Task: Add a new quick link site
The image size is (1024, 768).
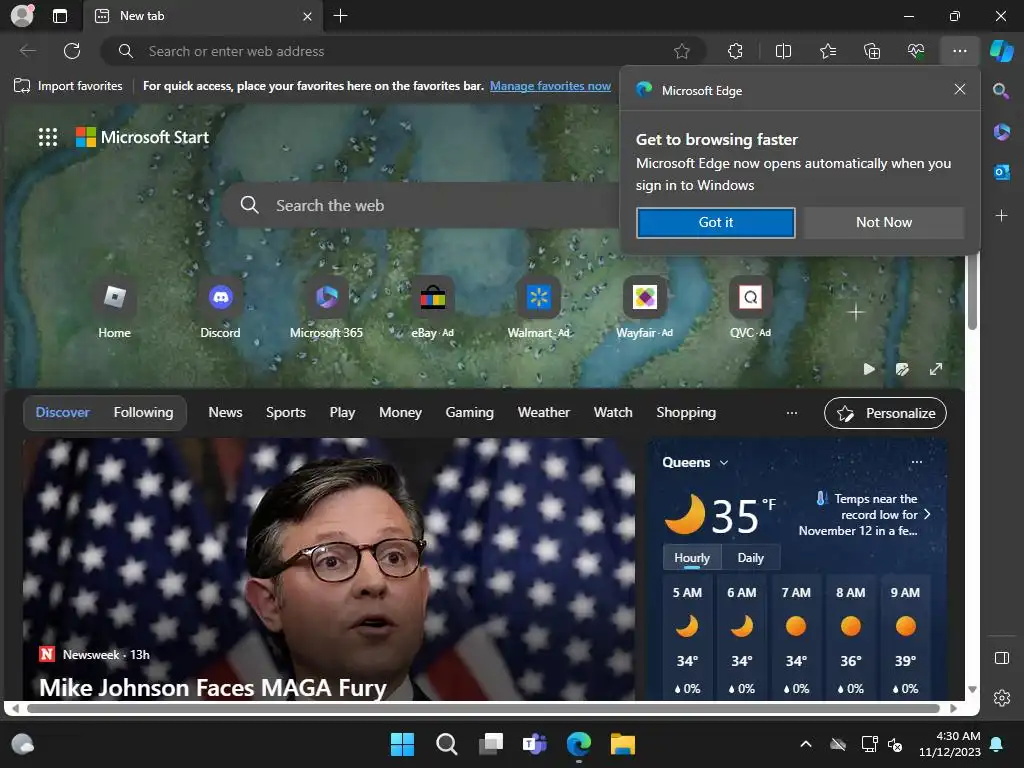Action: [856, 312]
